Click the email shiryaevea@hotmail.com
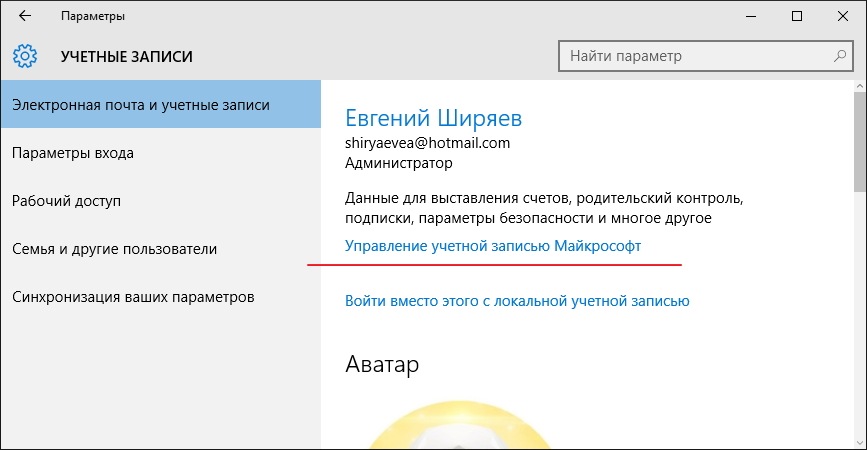Screen dimensions: 867x450 coord(427,143)
